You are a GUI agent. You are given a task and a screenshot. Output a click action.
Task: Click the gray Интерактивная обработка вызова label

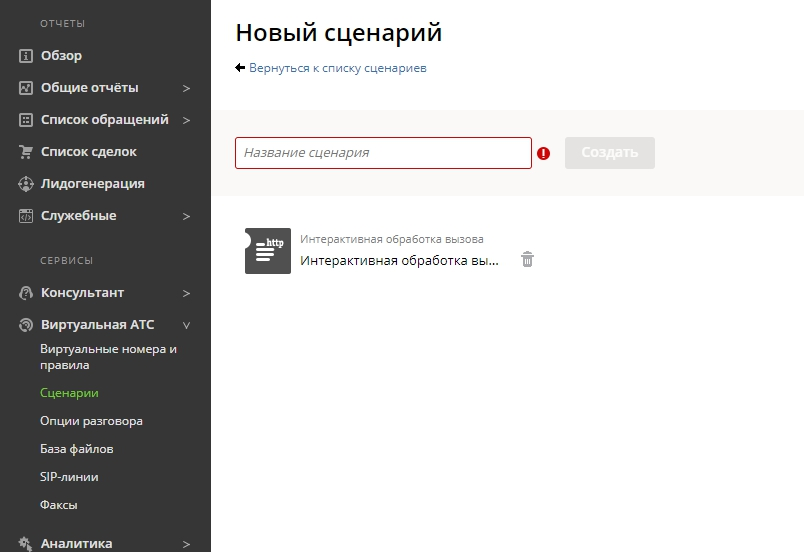(x=392, y=239)
